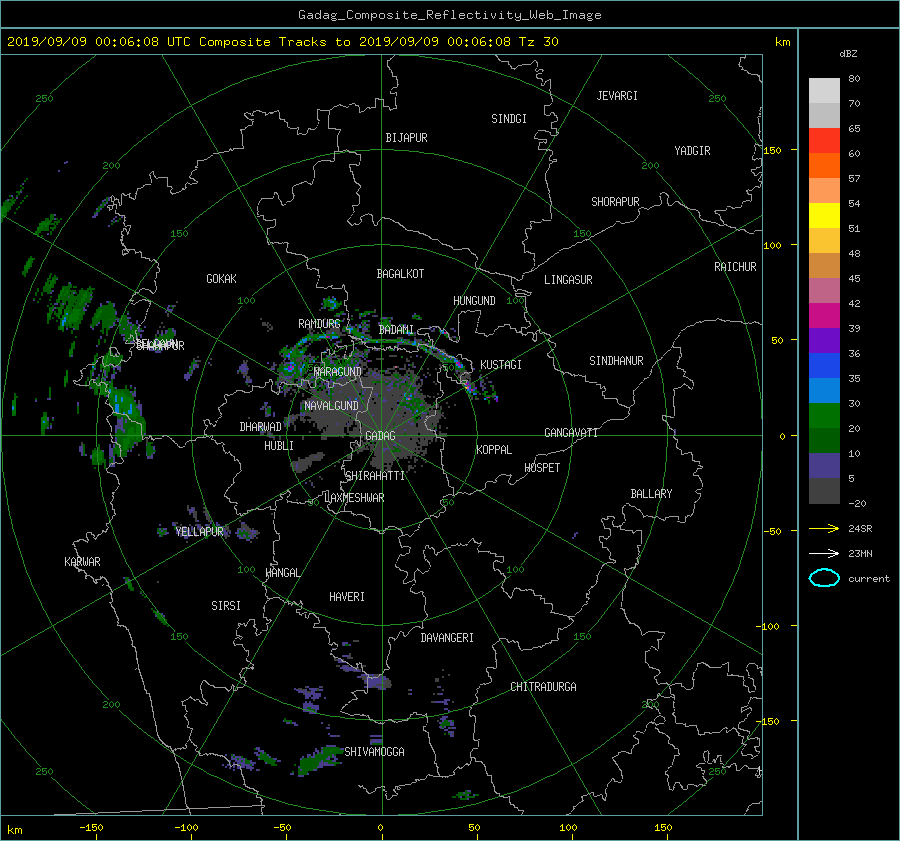Pick the dark green 10-20 dBZ swatch
900x841 pixels.
point(824,440)
